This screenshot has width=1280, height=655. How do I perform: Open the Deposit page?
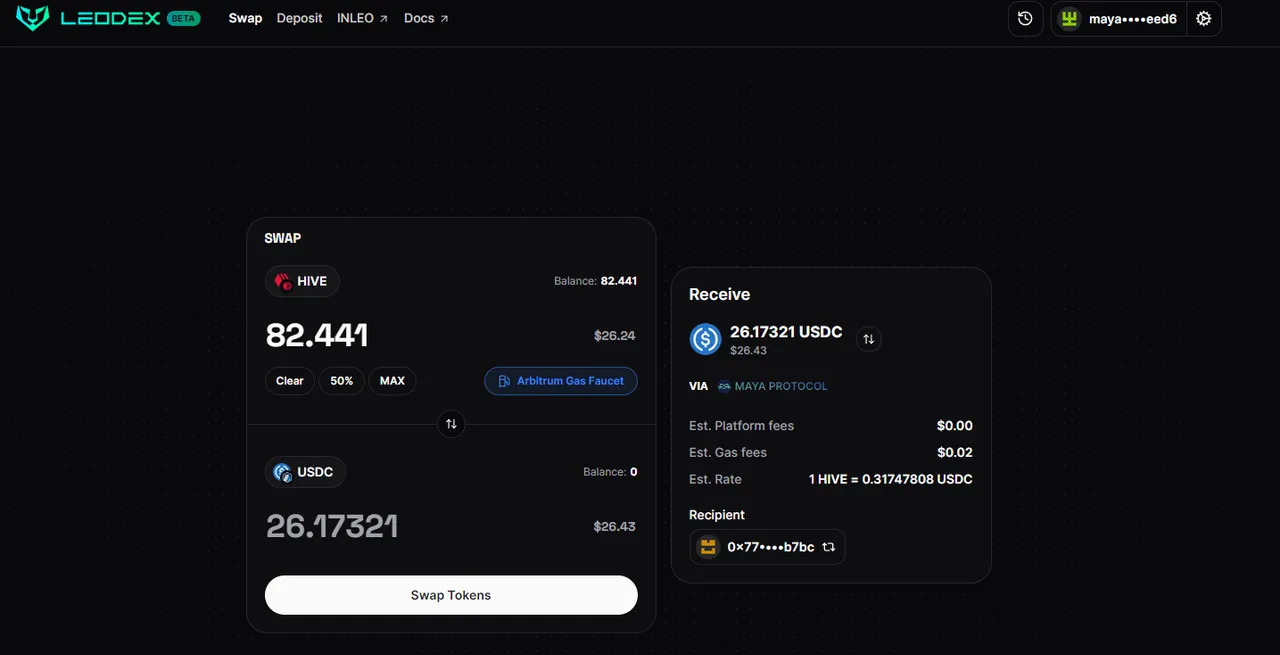click(x=300, y=18)
